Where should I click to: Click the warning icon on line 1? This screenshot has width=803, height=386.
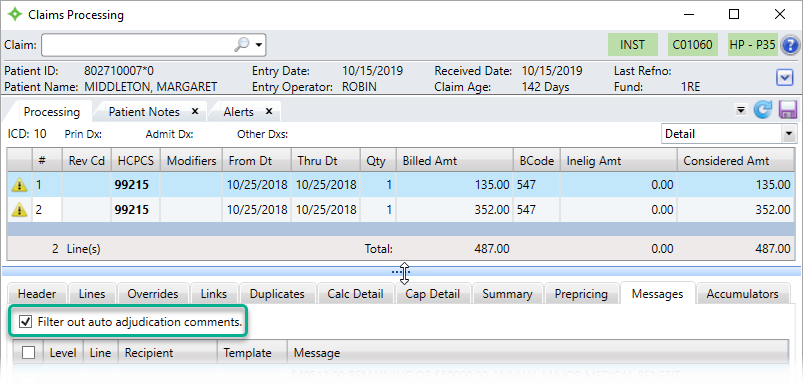click(19, 185)
